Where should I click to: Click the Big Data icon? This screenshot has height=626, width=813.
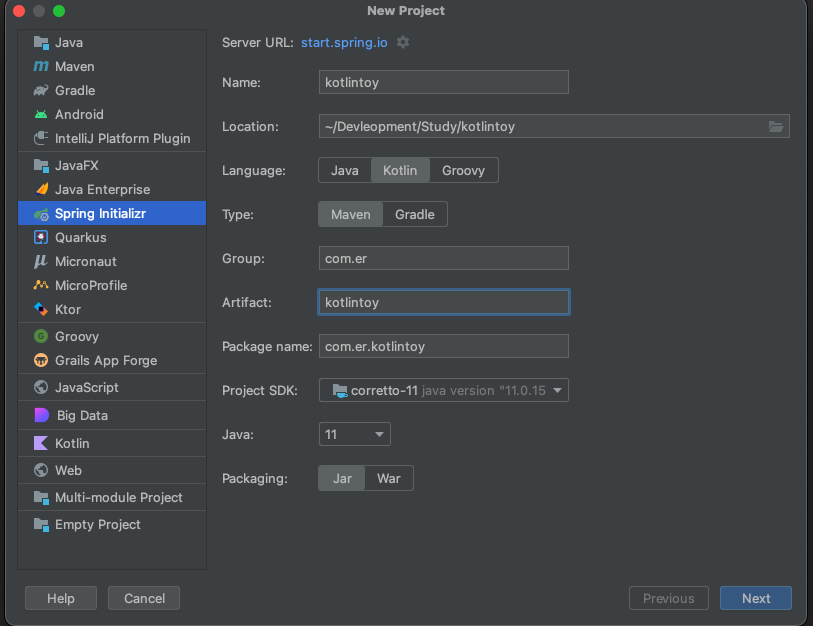[41, 415]
